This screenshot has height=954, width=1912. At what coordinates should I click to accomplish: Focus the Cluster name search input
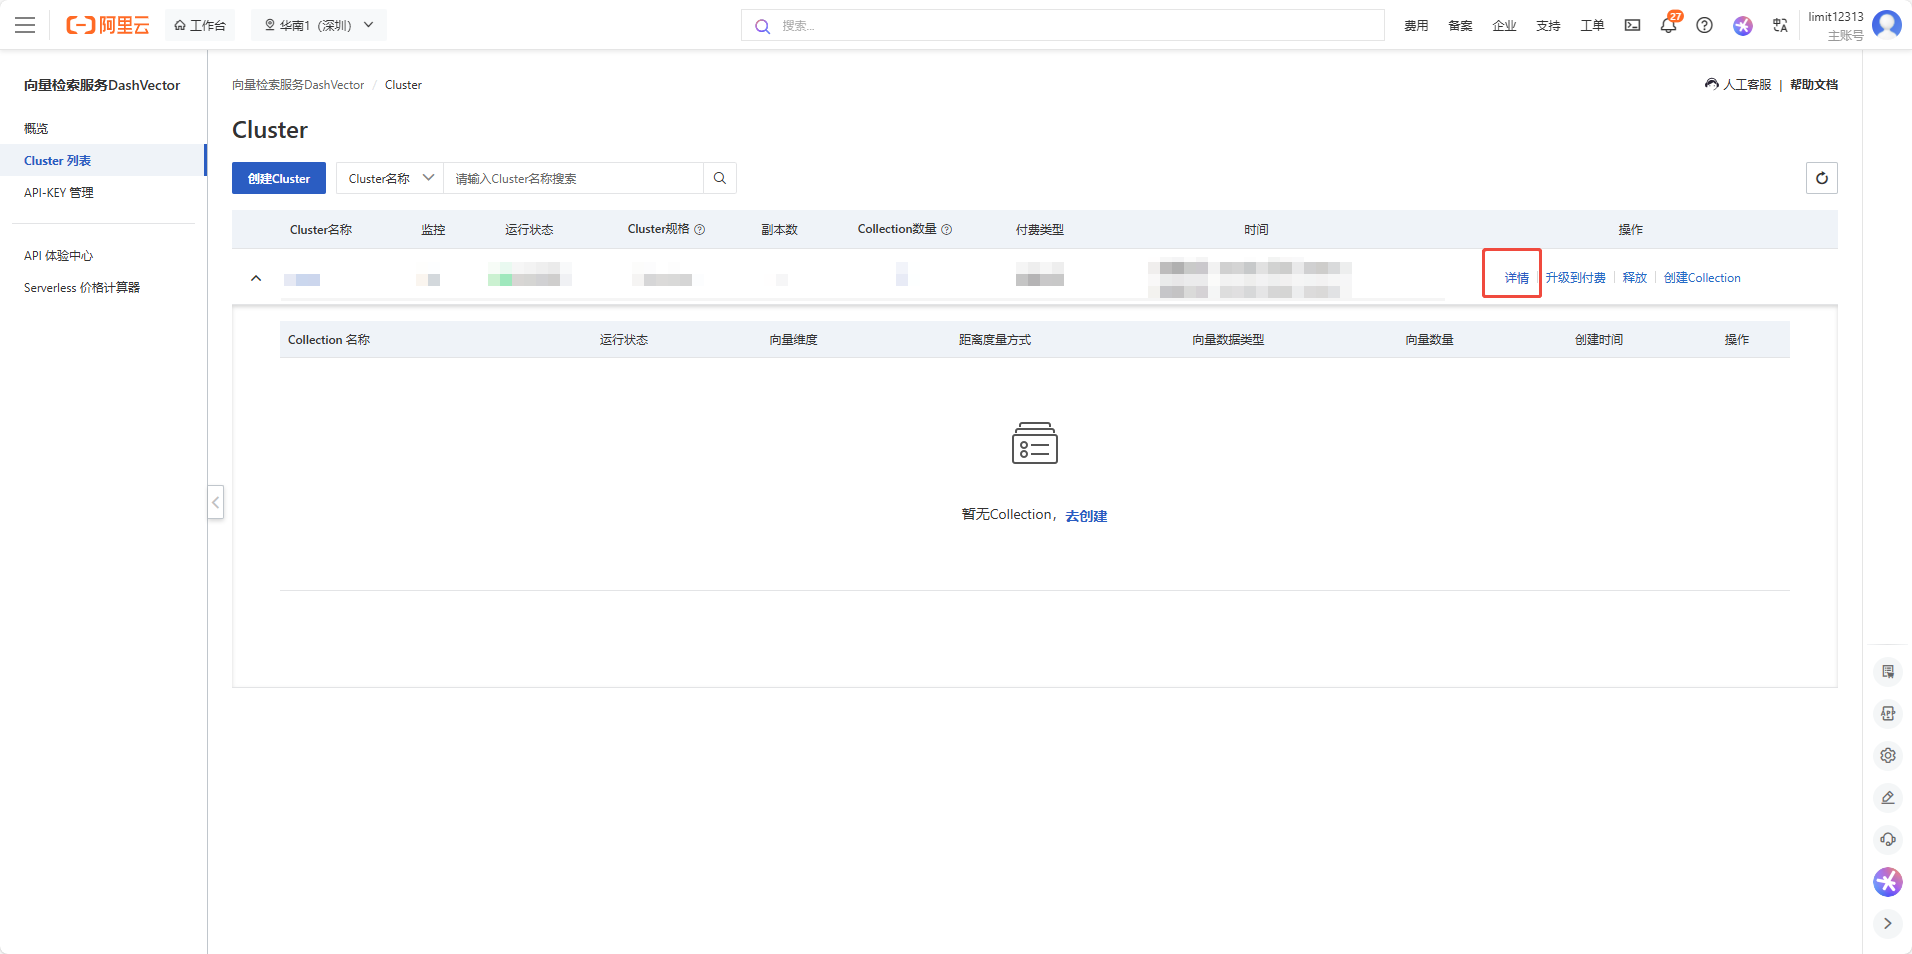coord(573,178)
